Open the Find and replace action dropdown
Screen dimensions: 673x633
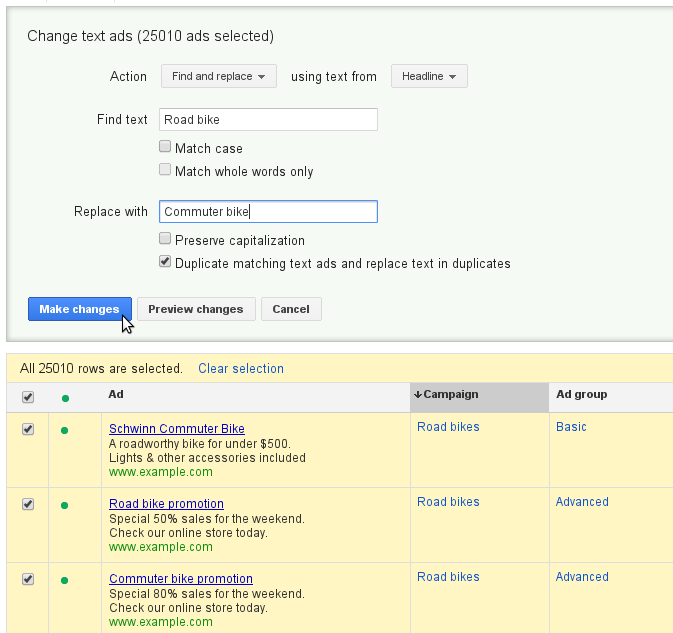[x=218, y=76]
